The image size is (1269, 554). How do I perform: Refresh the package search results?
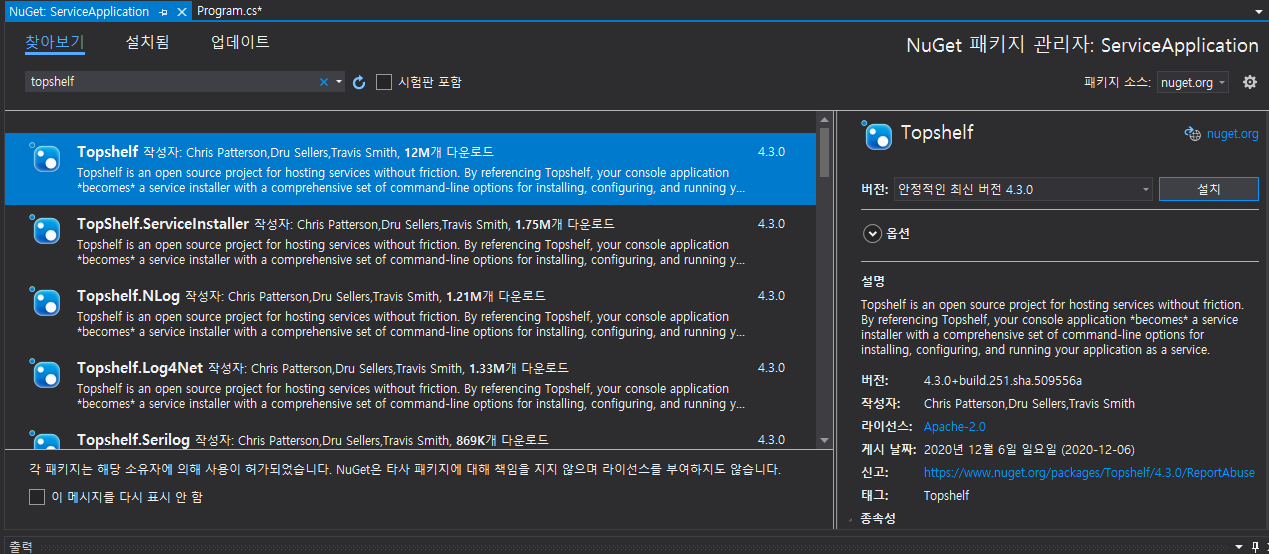pyautogui.click(x=360, y=82)
